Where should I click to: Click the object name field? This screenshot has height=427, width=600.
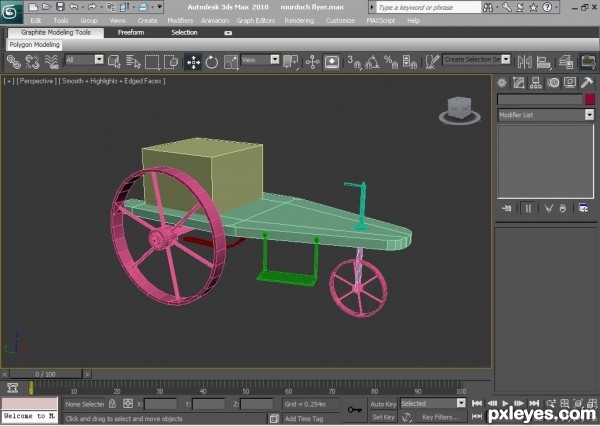point(540,99)
